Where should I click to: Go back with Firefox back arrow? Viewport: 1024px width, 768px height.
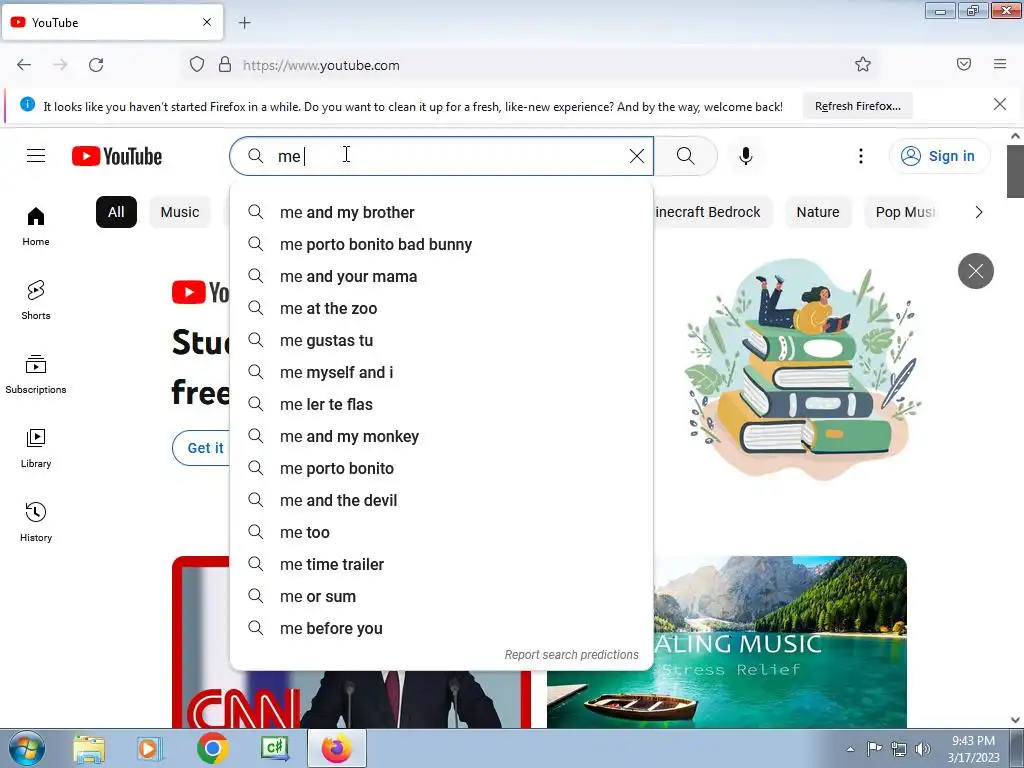point(24,65)
